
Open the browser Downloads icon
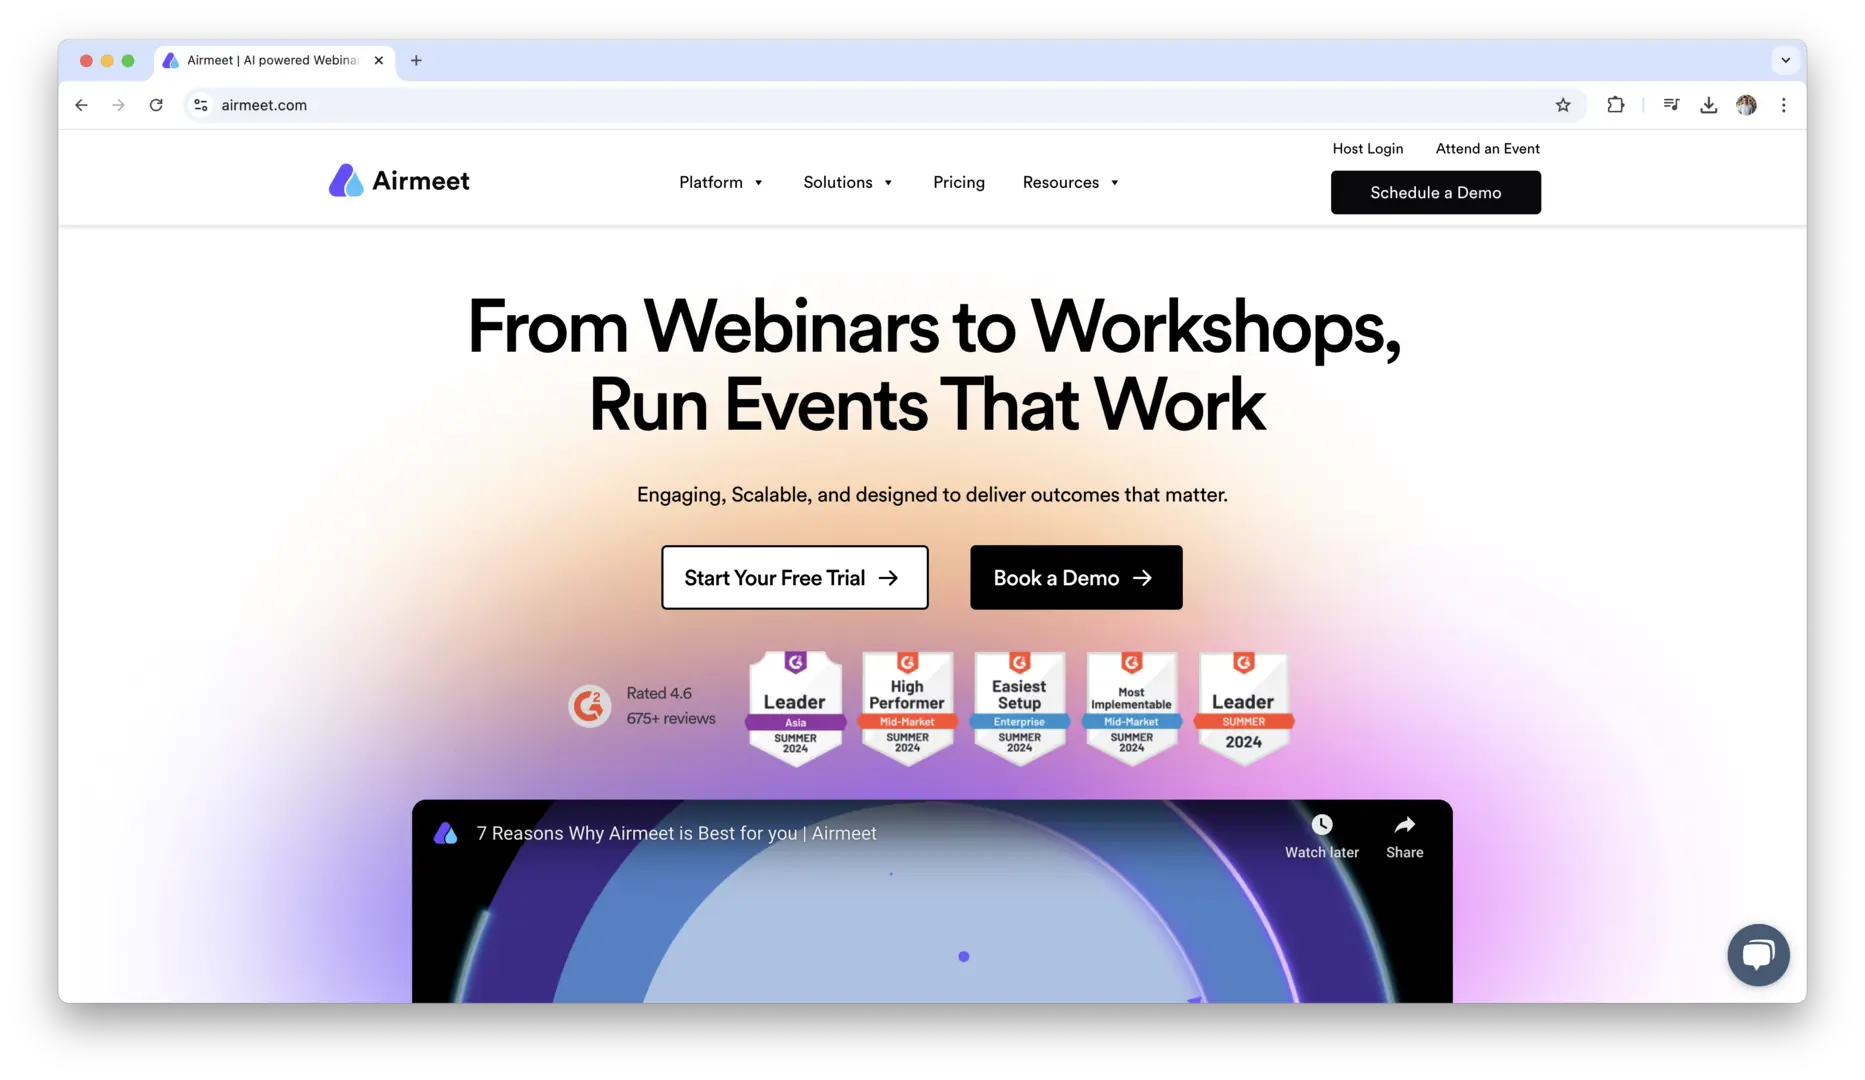(x=1709, y=105)
